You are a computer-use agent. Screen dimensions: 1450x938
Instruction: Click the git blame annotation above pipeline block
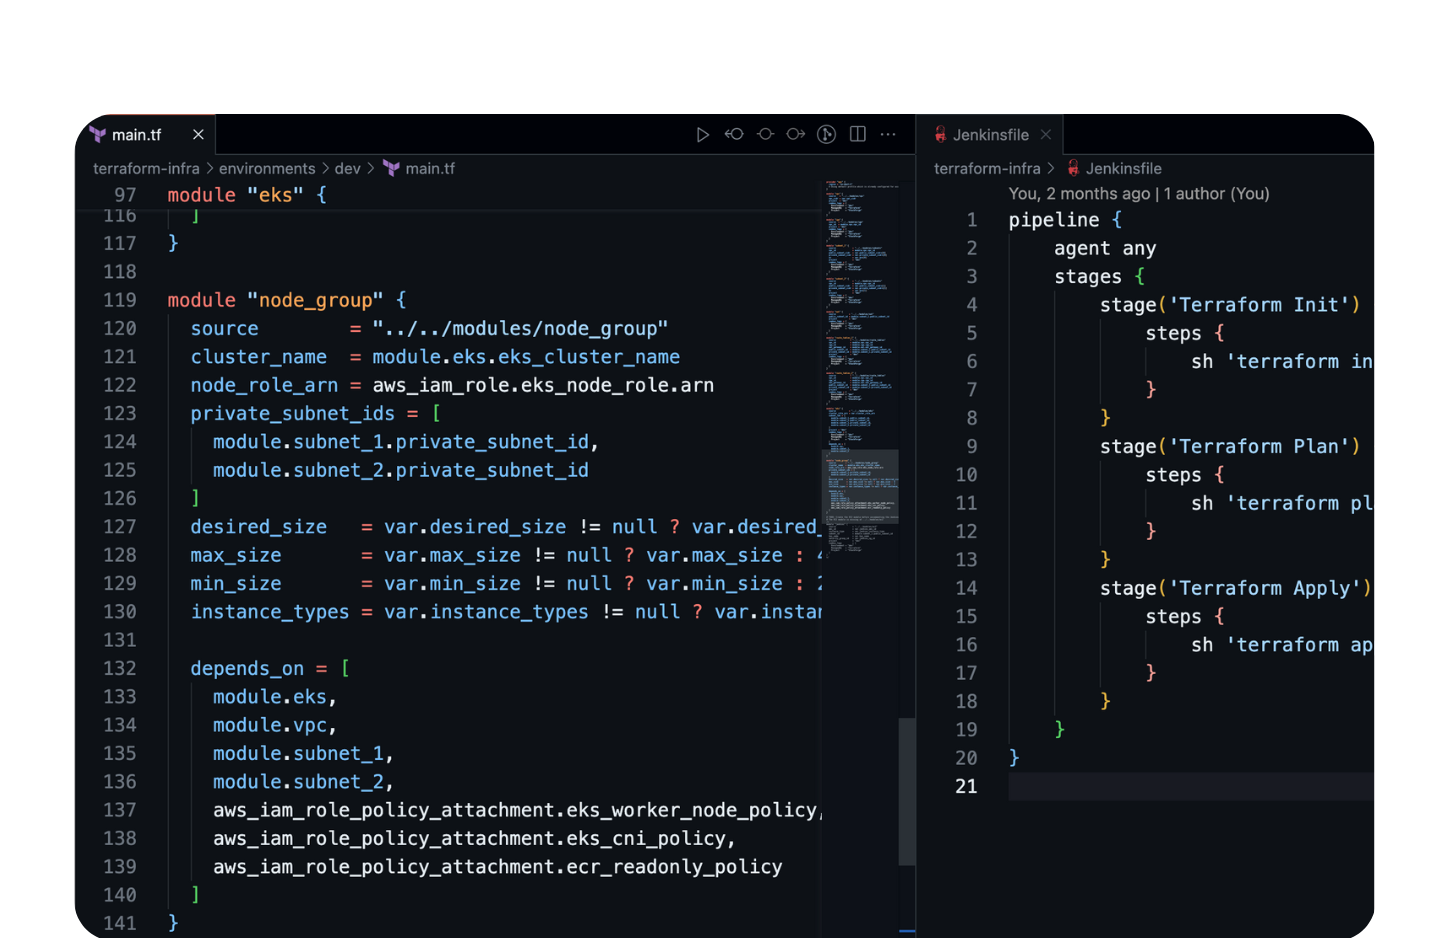pos(1137,193)
